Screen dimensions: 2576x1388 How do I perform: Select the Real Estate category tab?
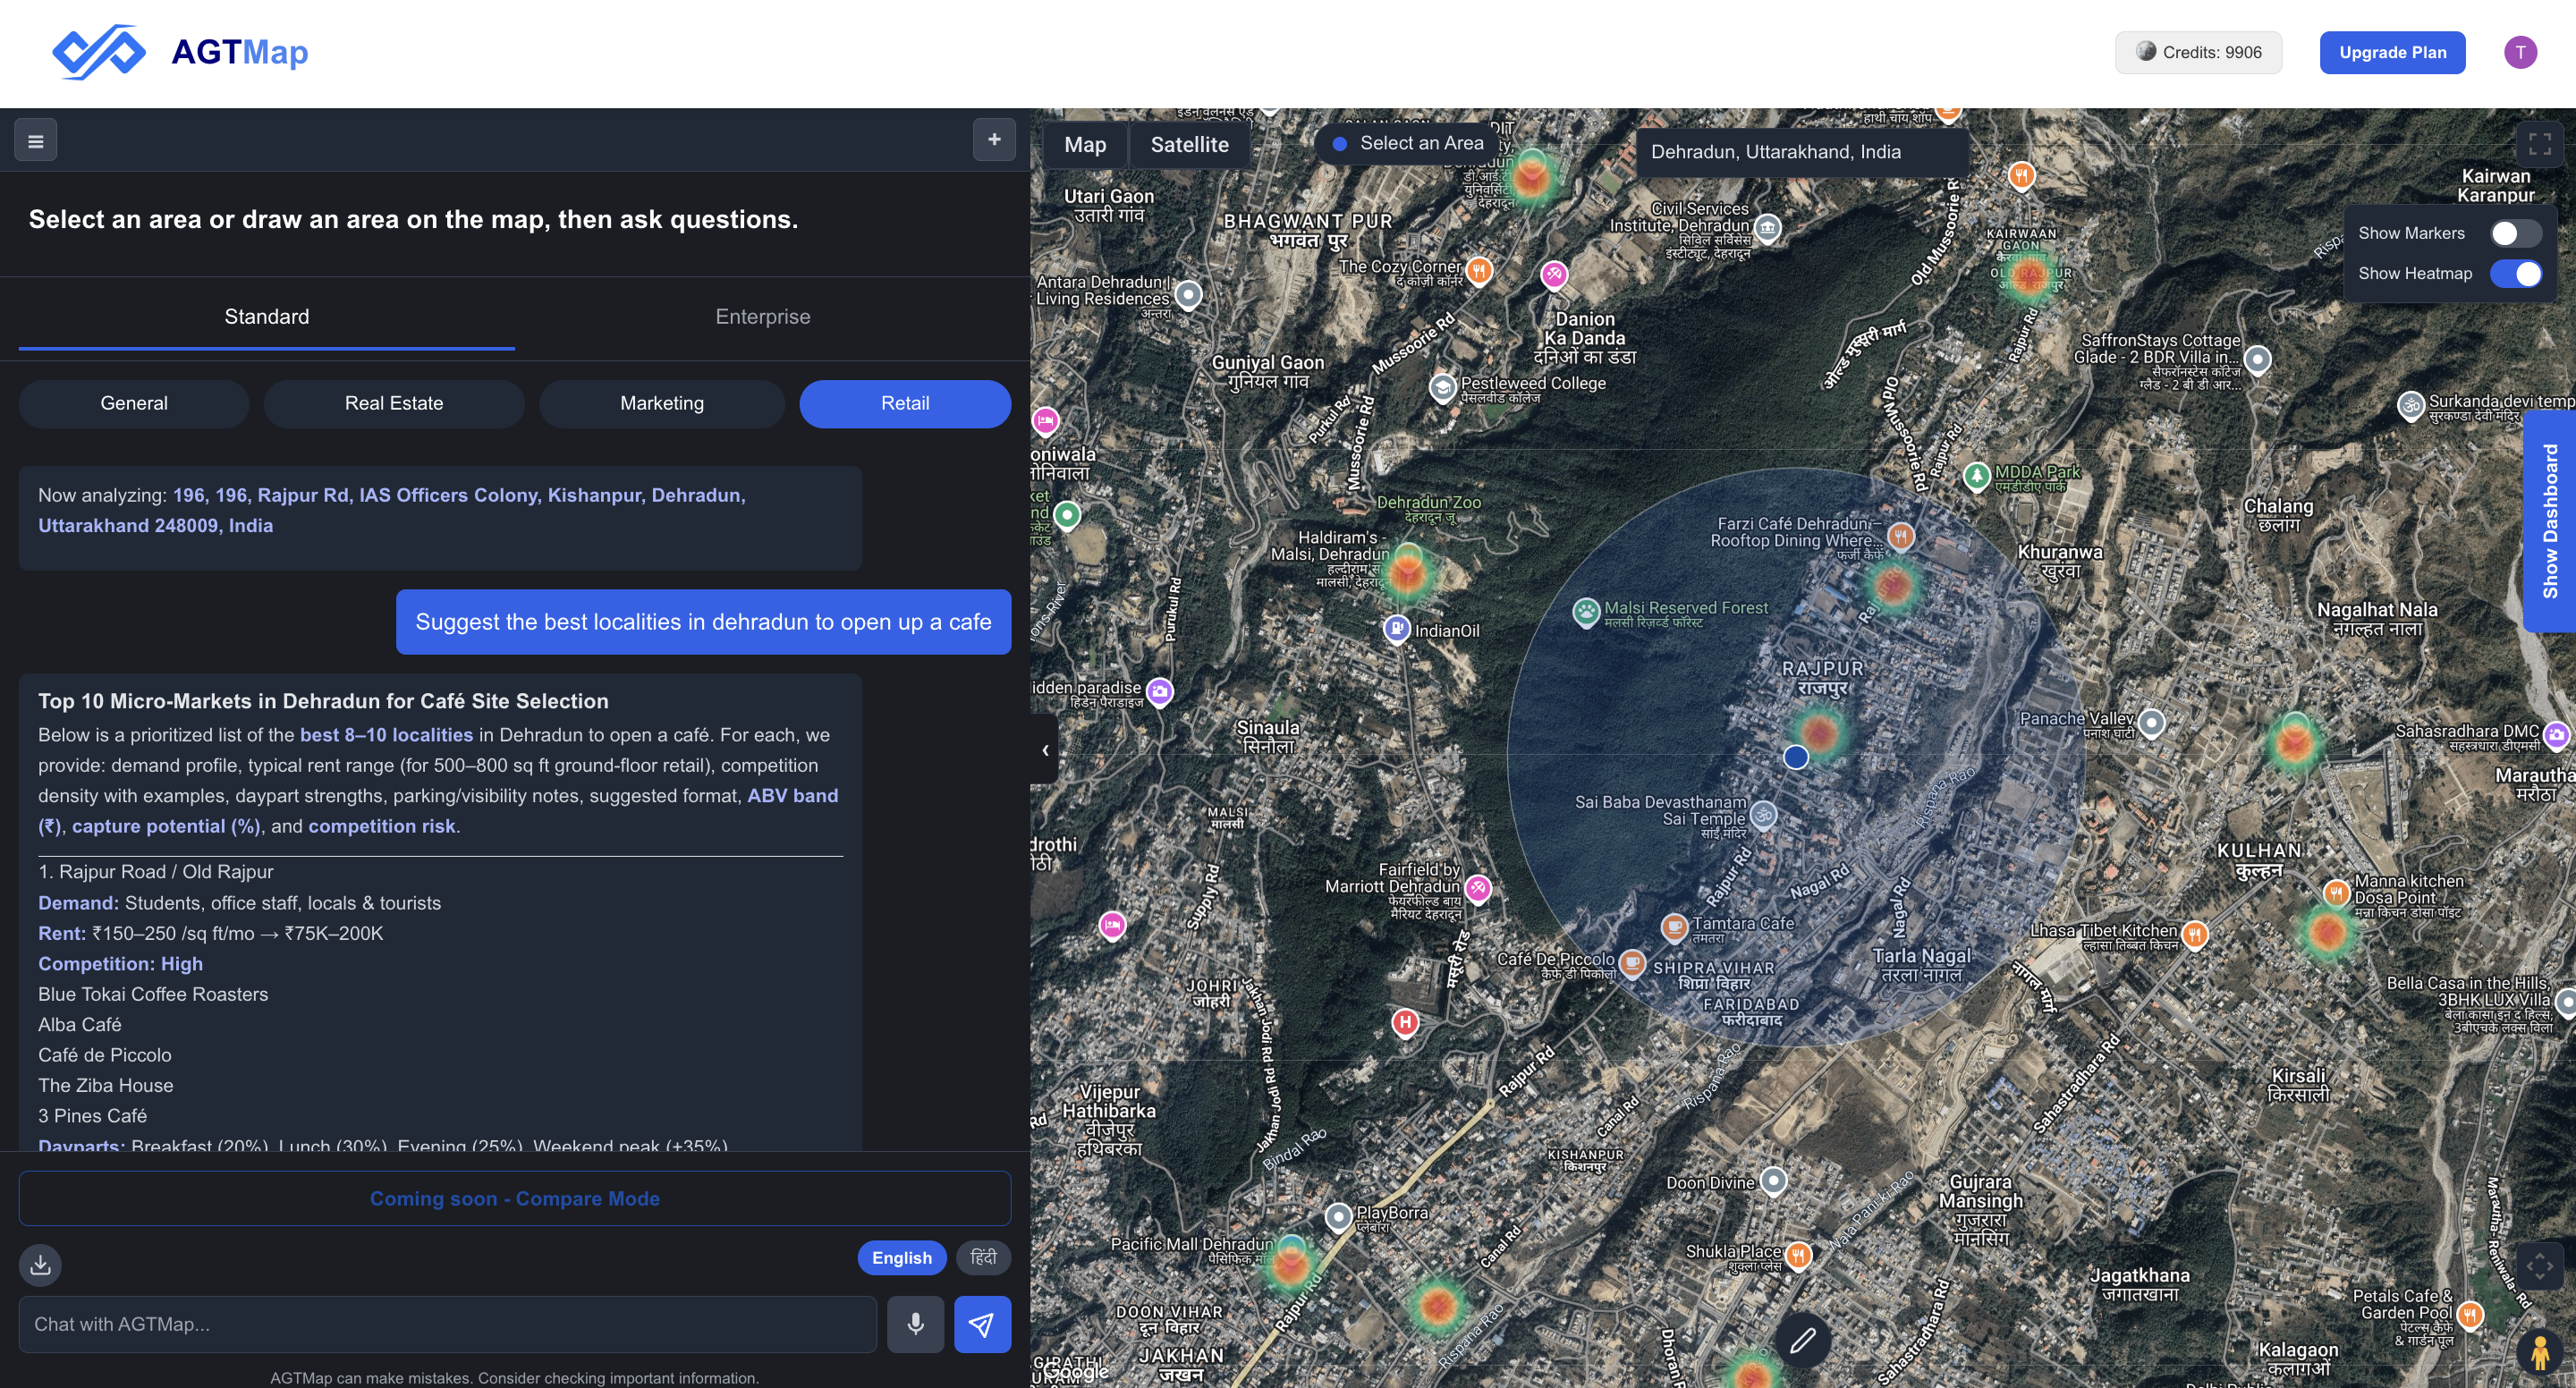[x=393, y=404]
